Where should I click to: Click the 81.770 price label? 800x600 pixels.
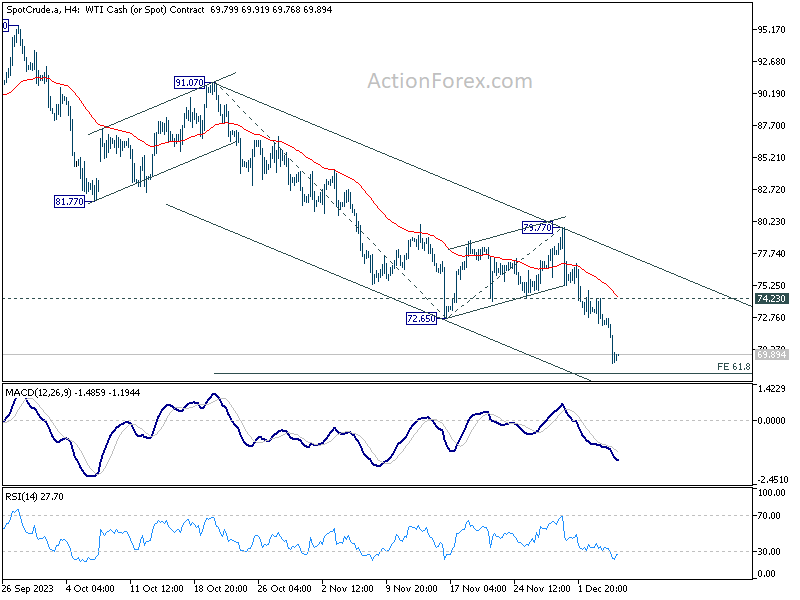(69, 202)
